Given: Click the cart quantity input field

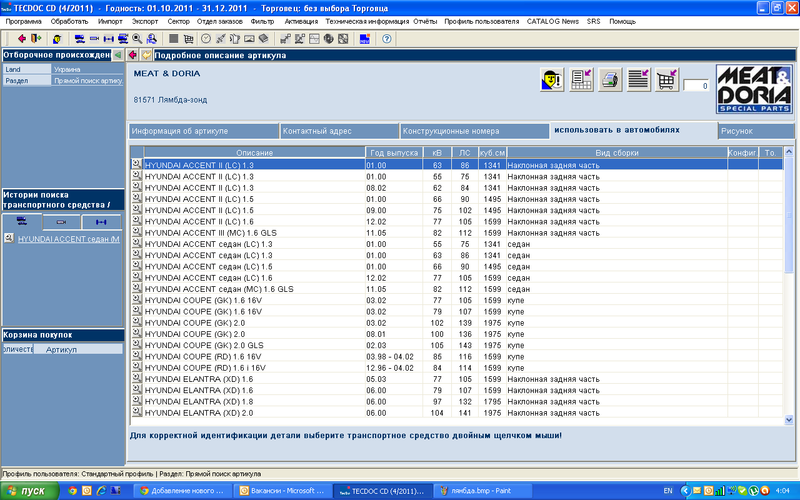Looking at the screenshot, I should (696, 87).
